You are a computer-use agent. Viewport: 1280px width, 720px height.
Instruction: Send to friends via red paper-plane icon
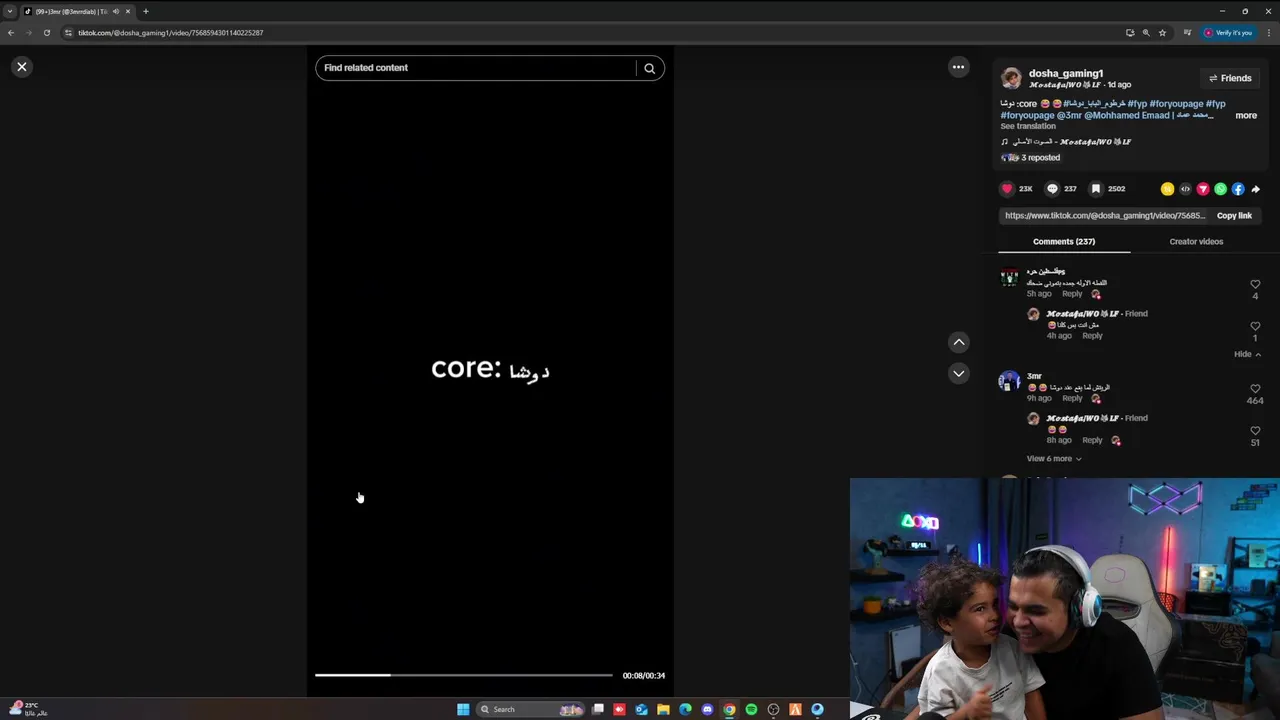tap(1203, 189)
